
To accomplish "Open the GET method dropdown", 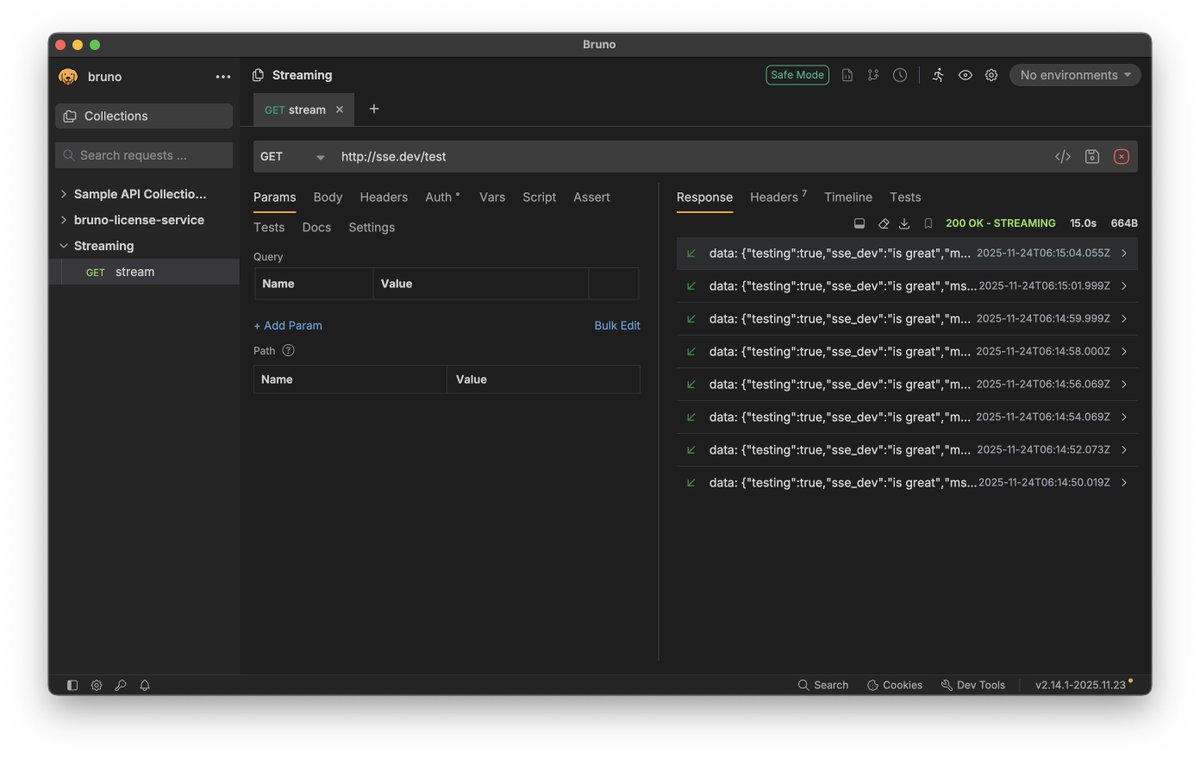I will point(292,157).
